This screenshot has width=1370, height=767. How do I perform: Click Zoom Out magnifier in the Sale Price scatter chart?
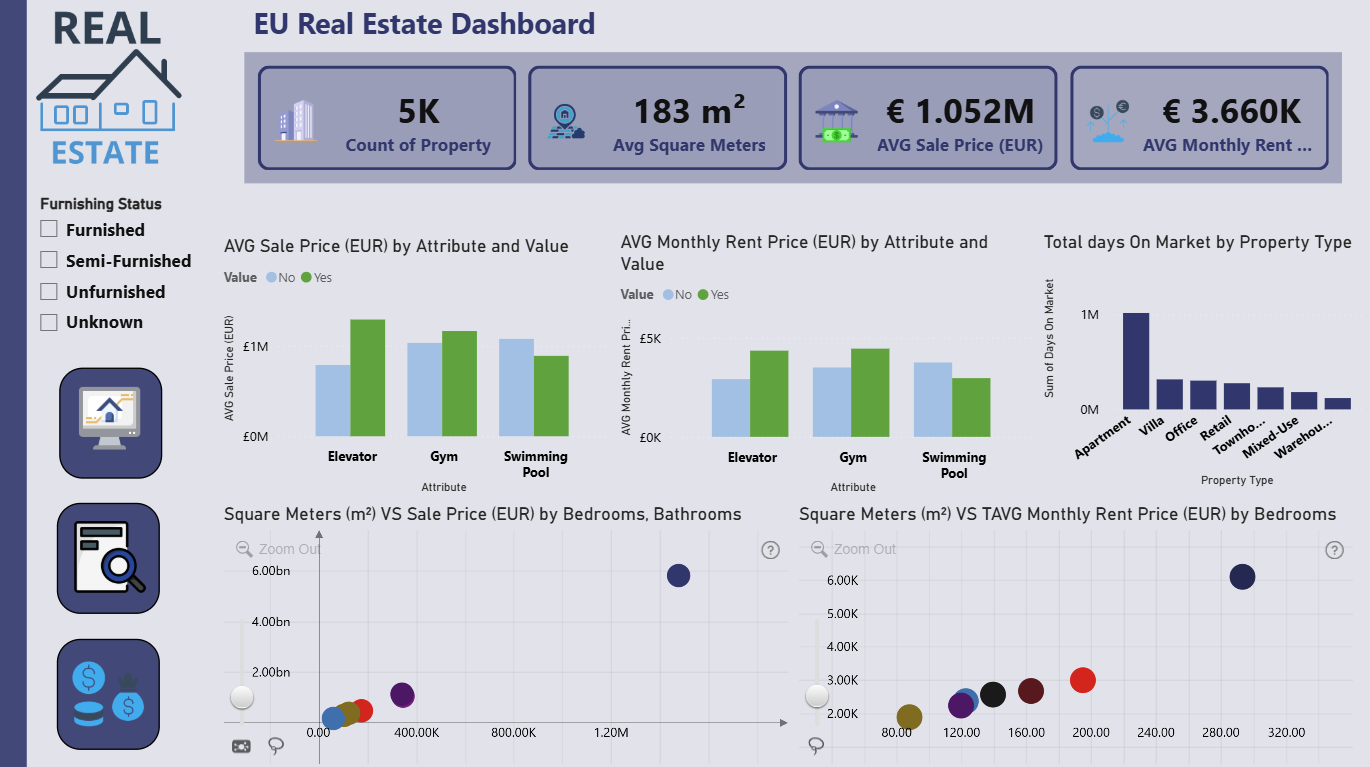click(x=244, y=549)
